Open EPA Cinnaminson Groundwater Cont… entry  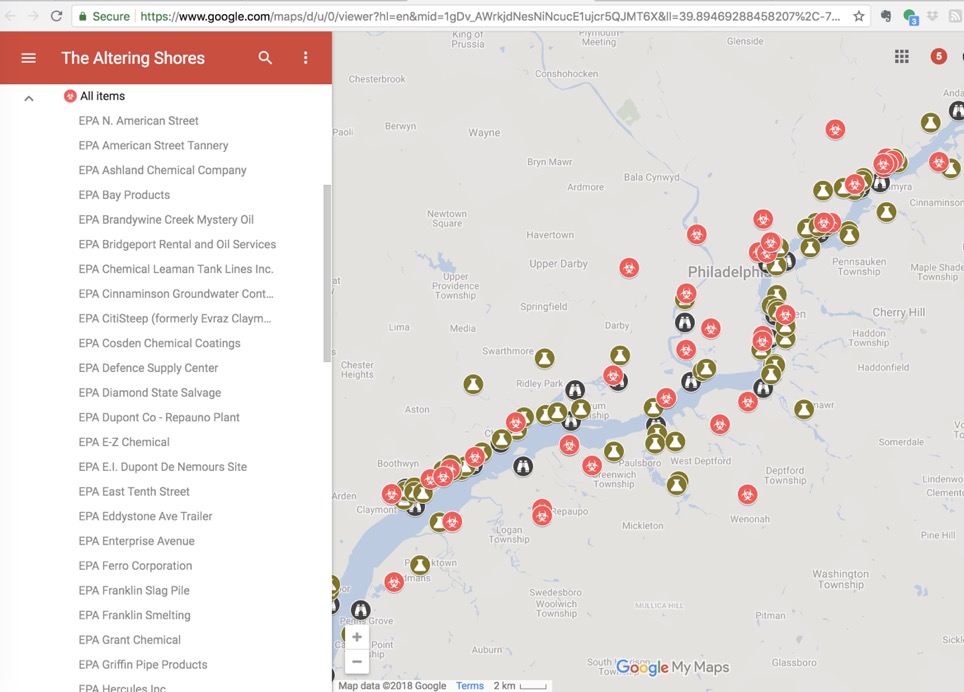point(176,294)
